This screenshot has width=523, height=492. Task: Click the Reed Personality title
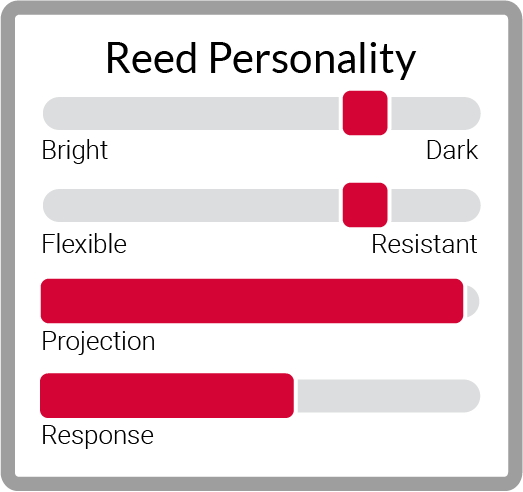(x=261, y=59)
